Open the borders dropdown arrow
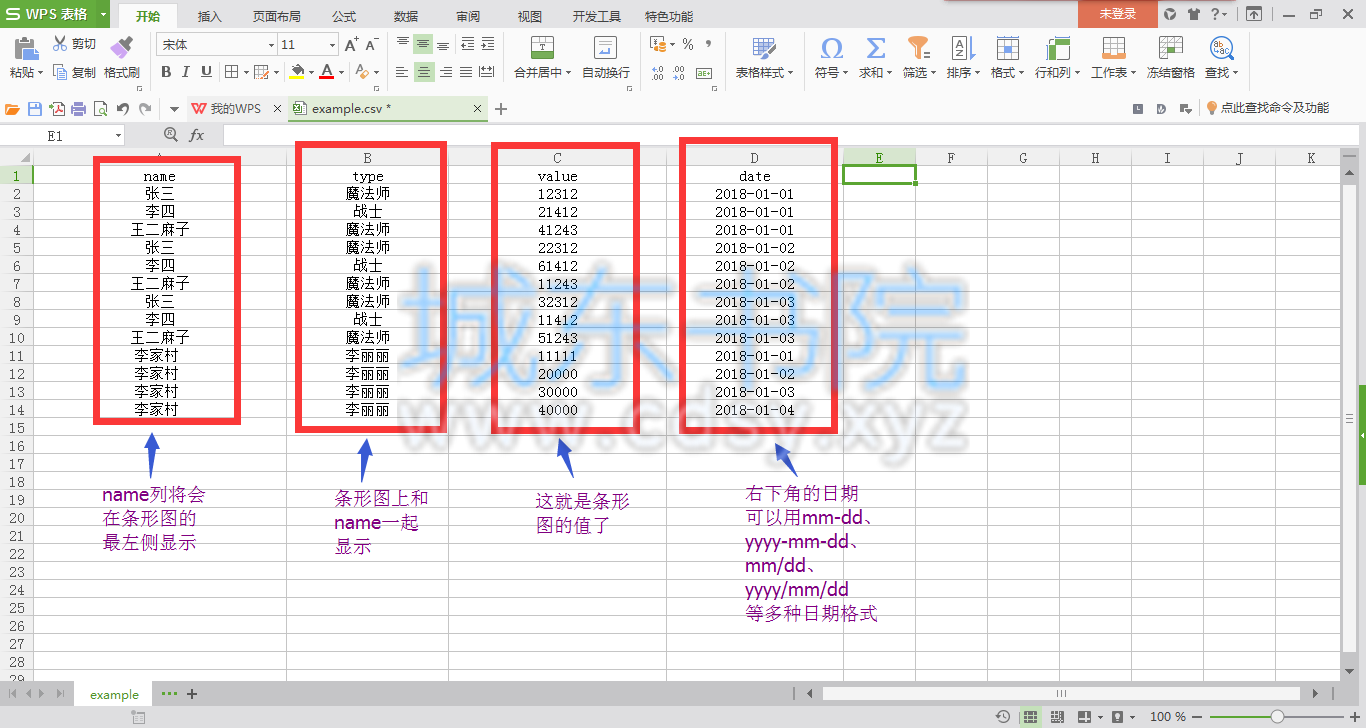 pos(245,72)
